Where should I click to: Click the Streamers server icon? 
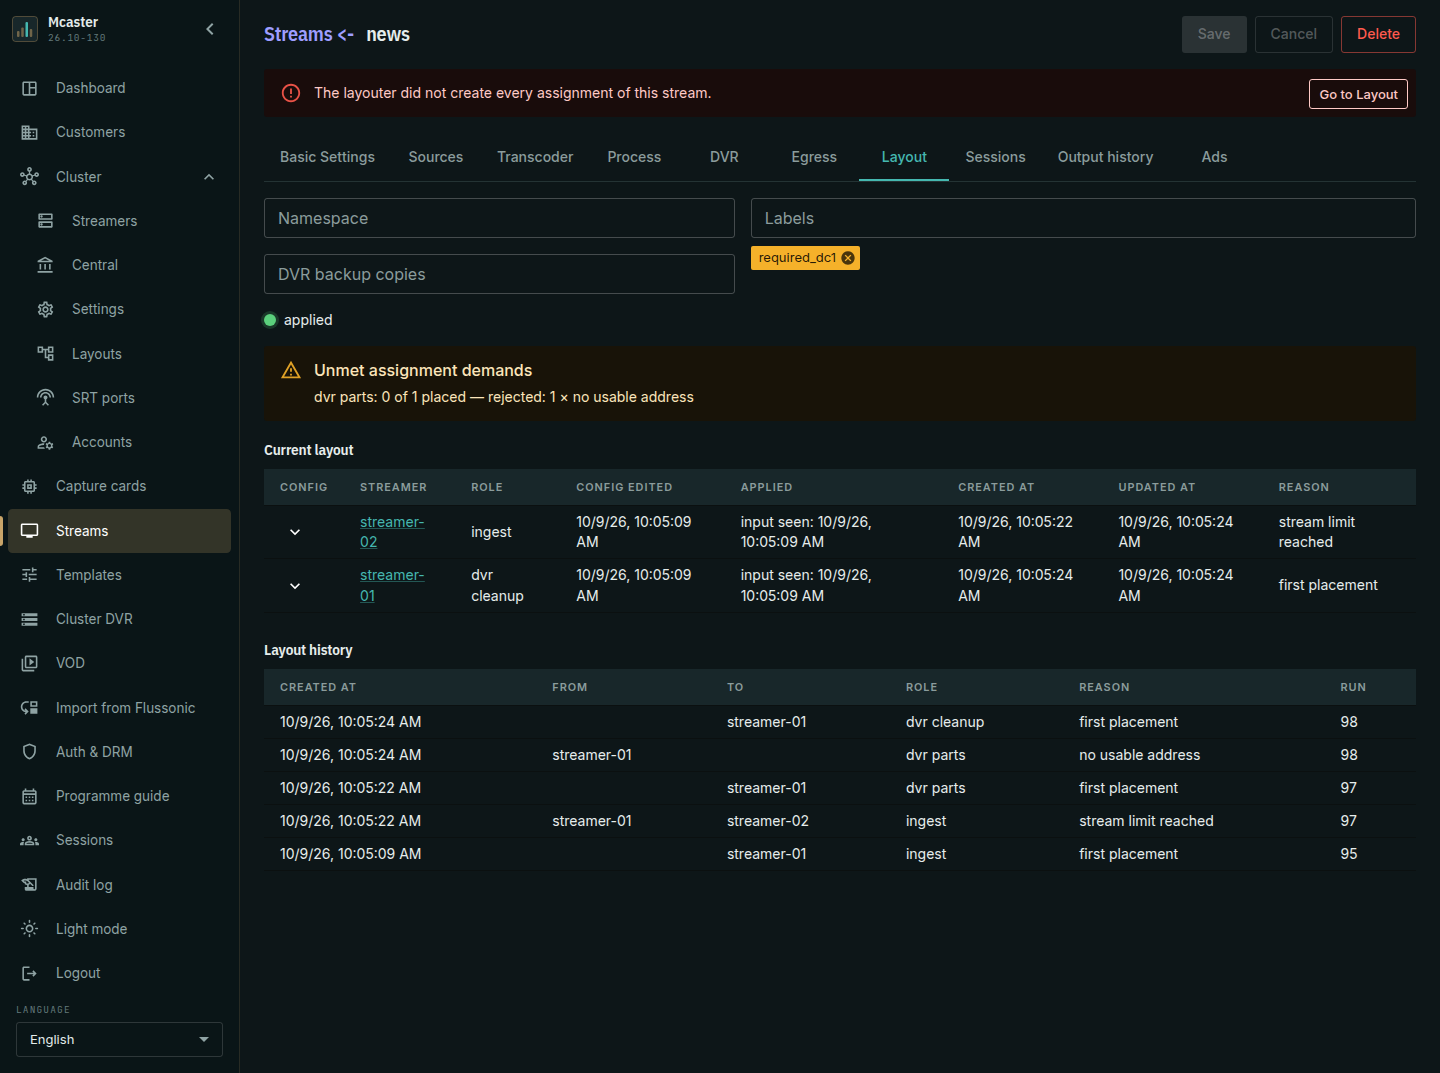[46, 221]
